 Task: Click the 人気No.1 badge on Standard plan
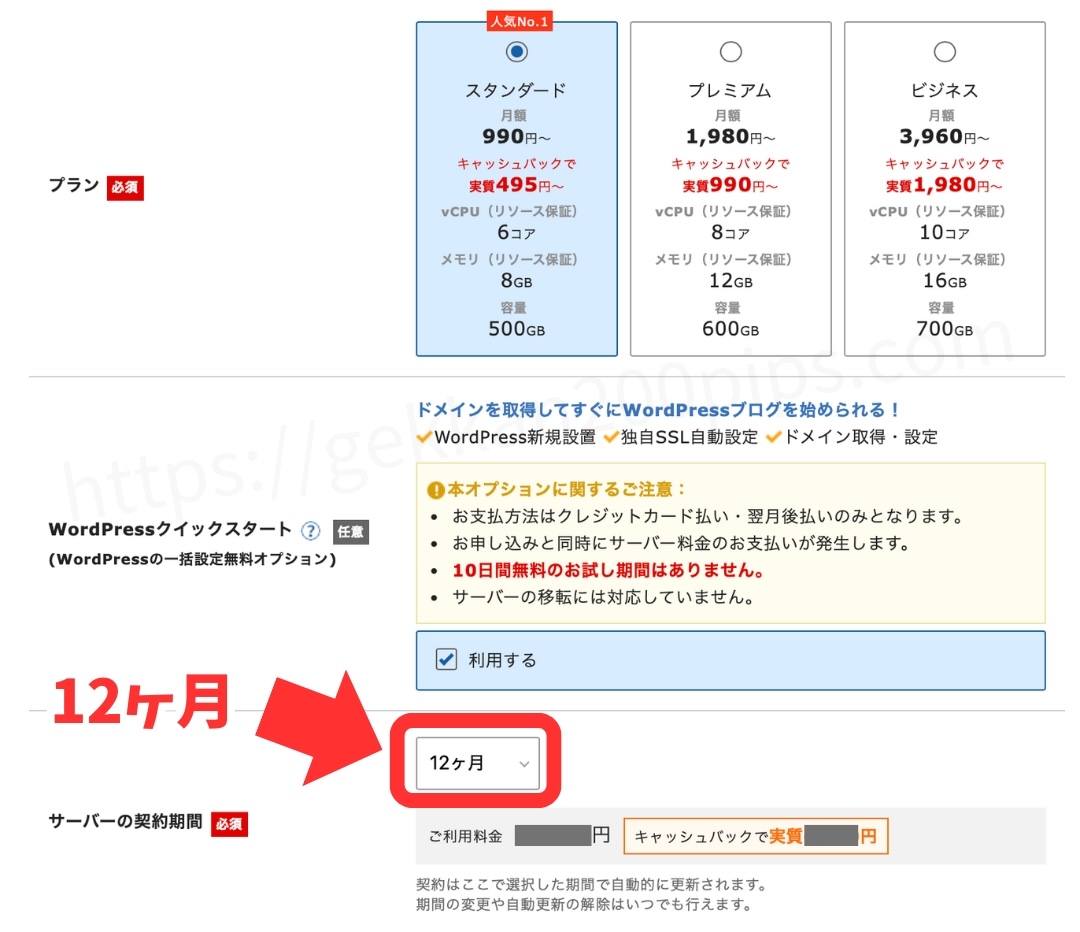519,21
